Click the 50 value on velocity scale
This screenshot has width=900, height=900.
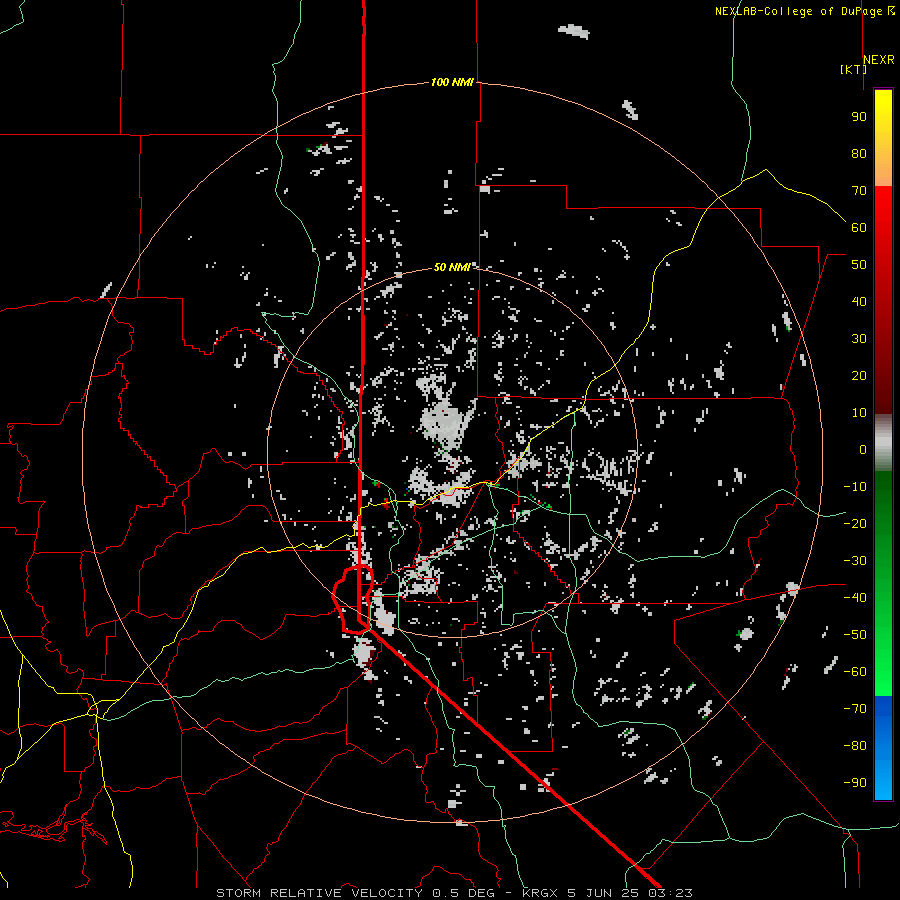pyautogui.click(x=859, y=265)
